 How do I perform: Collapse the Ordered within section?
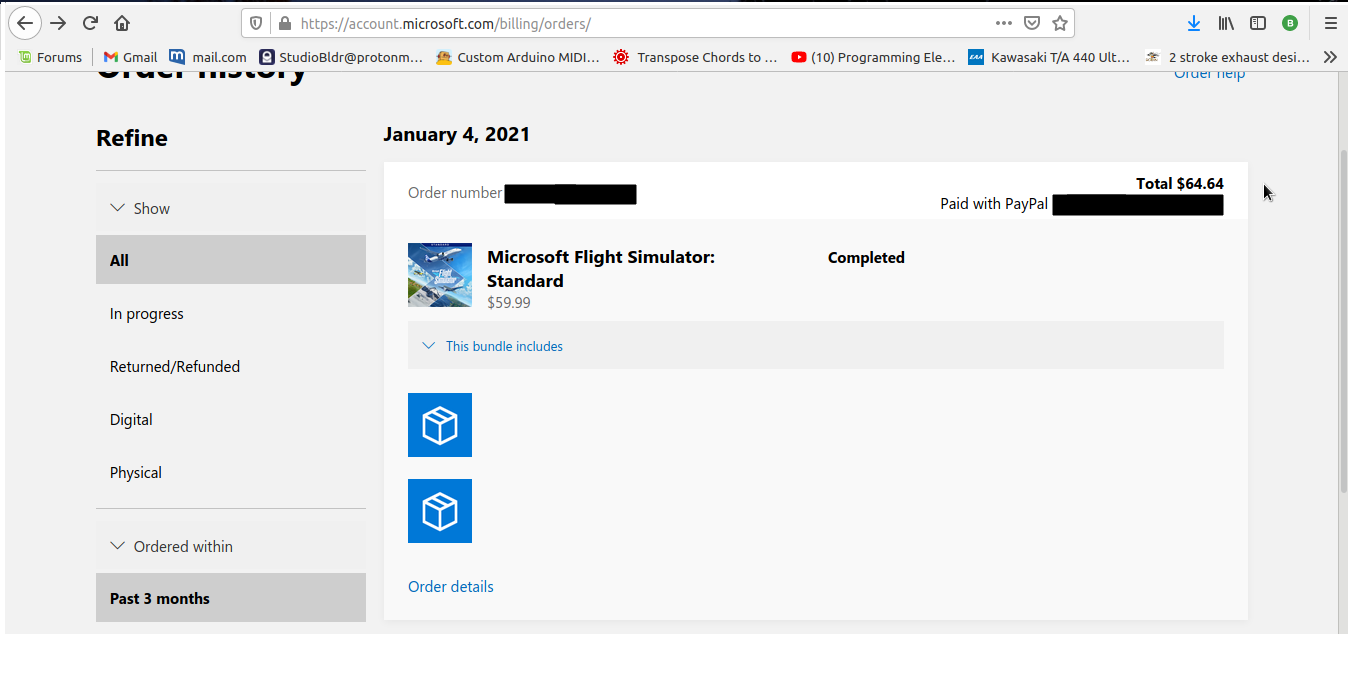[231, 546]
